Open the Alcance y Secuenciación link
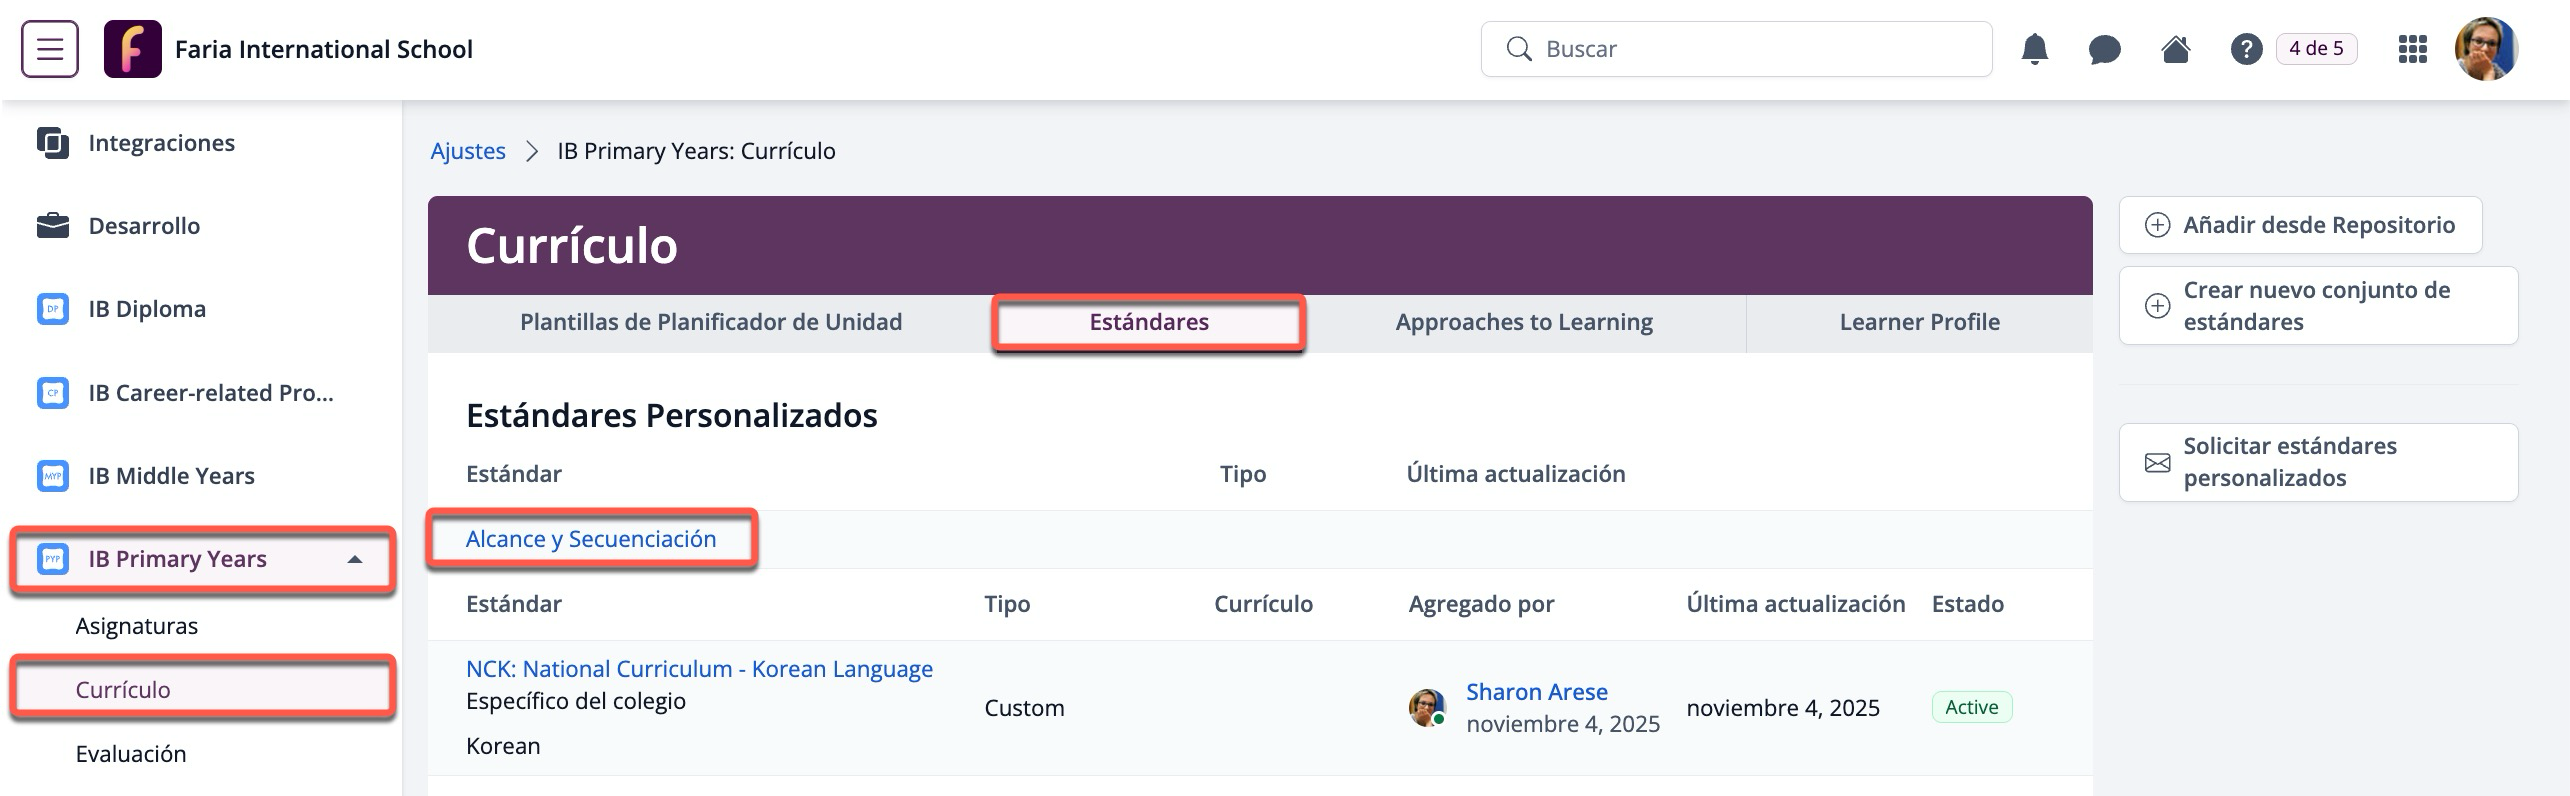Viewport: 2570px width, 796px height. click(591, 539)
